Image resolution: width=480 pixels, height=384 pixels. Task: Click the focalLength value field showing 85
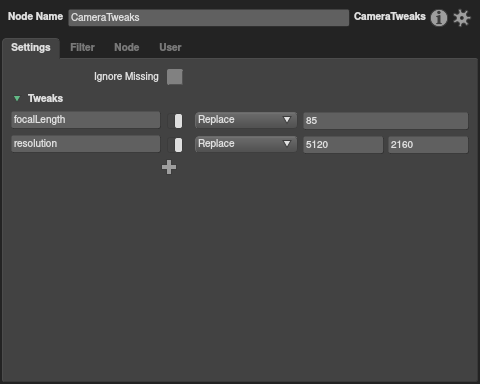[x=386, y=121]
